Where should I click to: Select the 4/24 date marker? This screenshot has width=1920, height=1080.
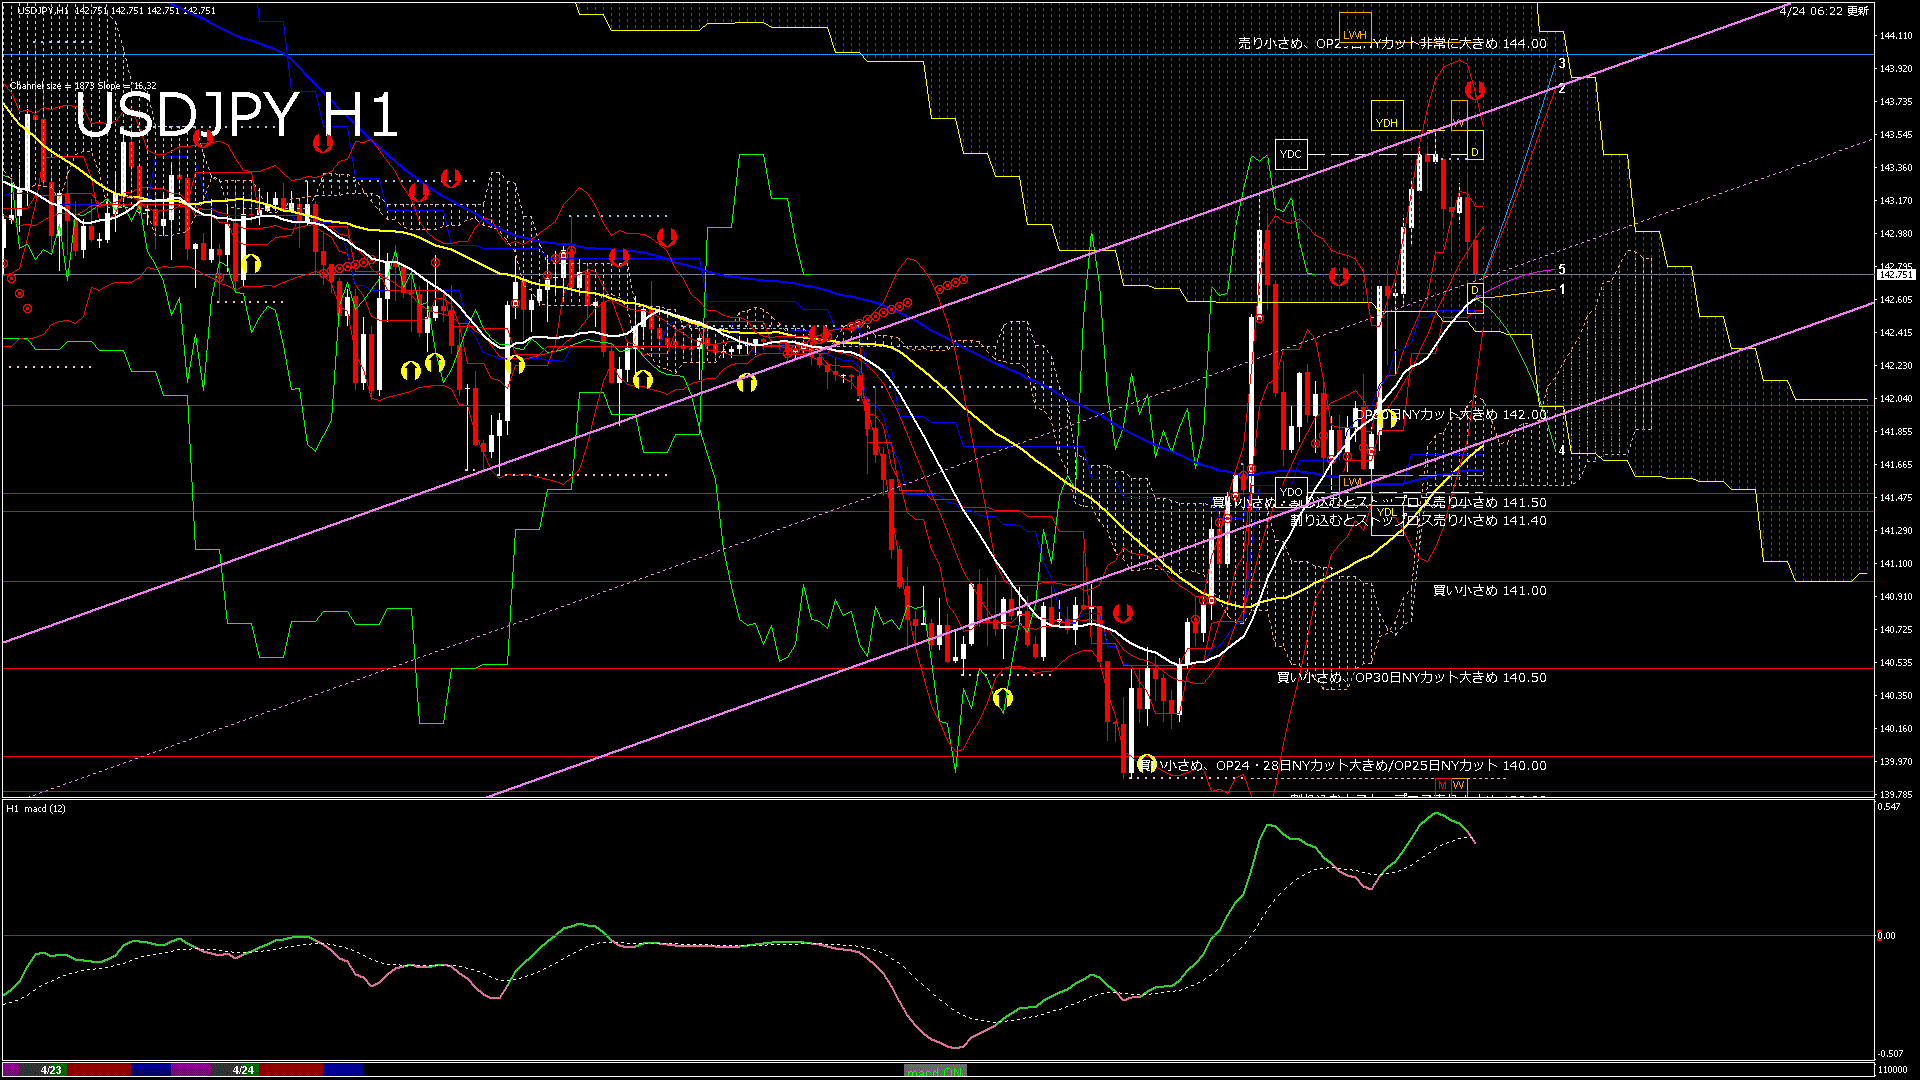243,1070
